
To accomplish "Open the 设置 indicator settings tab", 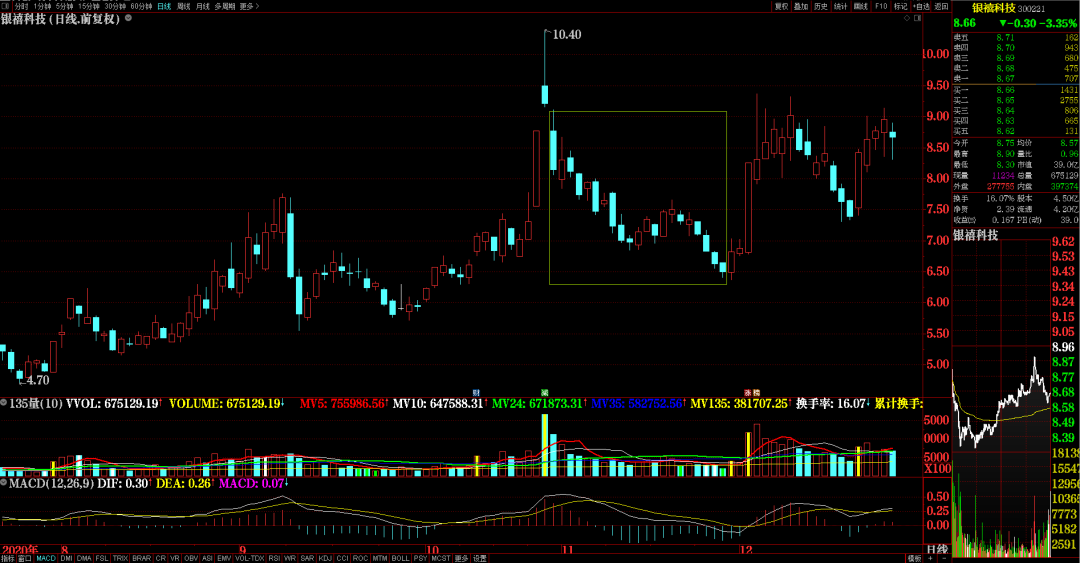I will 479,558.
